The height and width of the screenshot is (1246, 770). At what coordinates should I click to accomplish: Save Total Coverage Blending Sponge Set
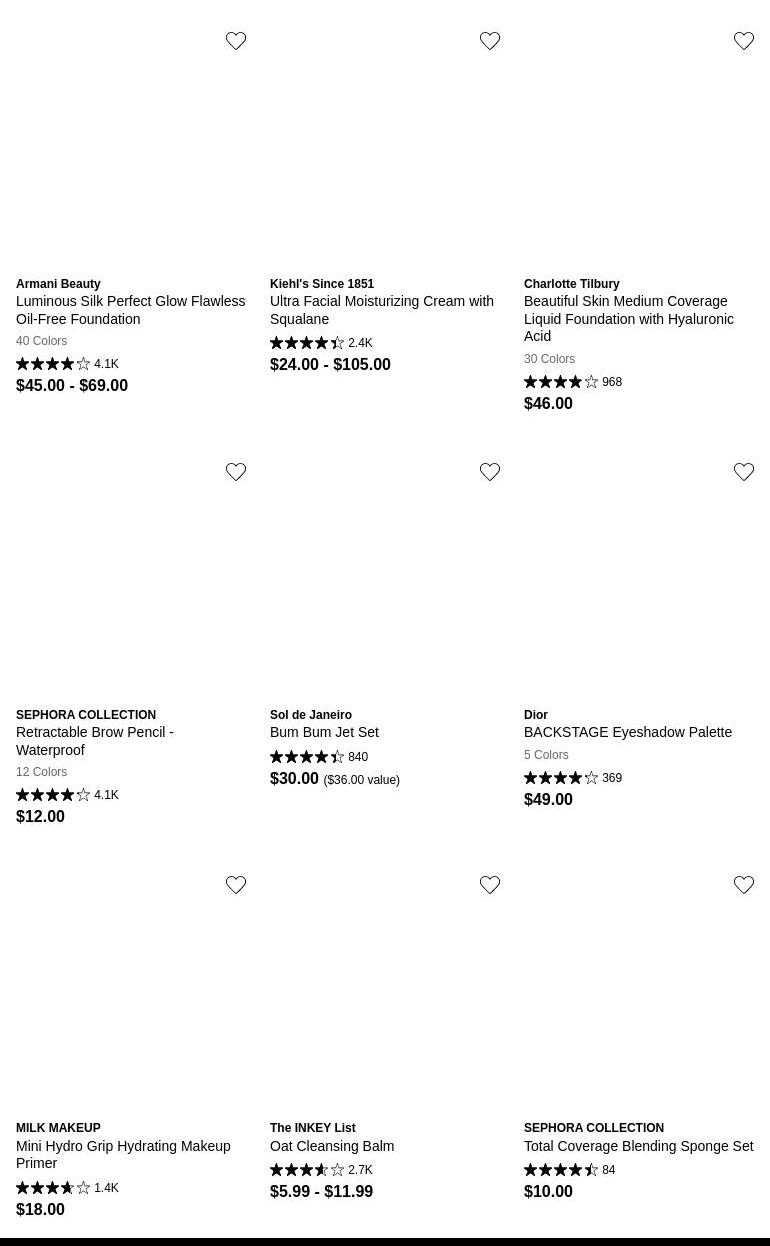tap(744, 885)
